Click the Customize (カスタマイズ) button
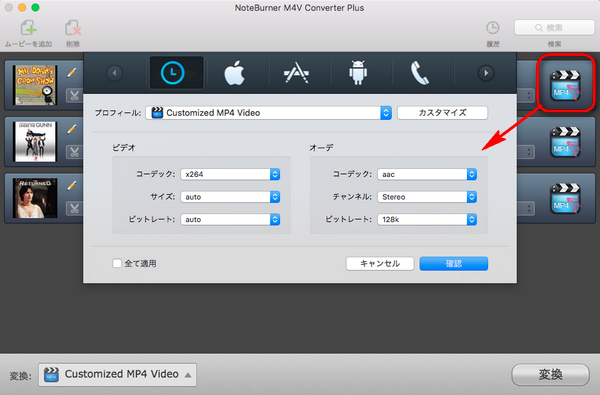Image resolution: width=600 pixels, height=395 pixels. tap(442, 113)
